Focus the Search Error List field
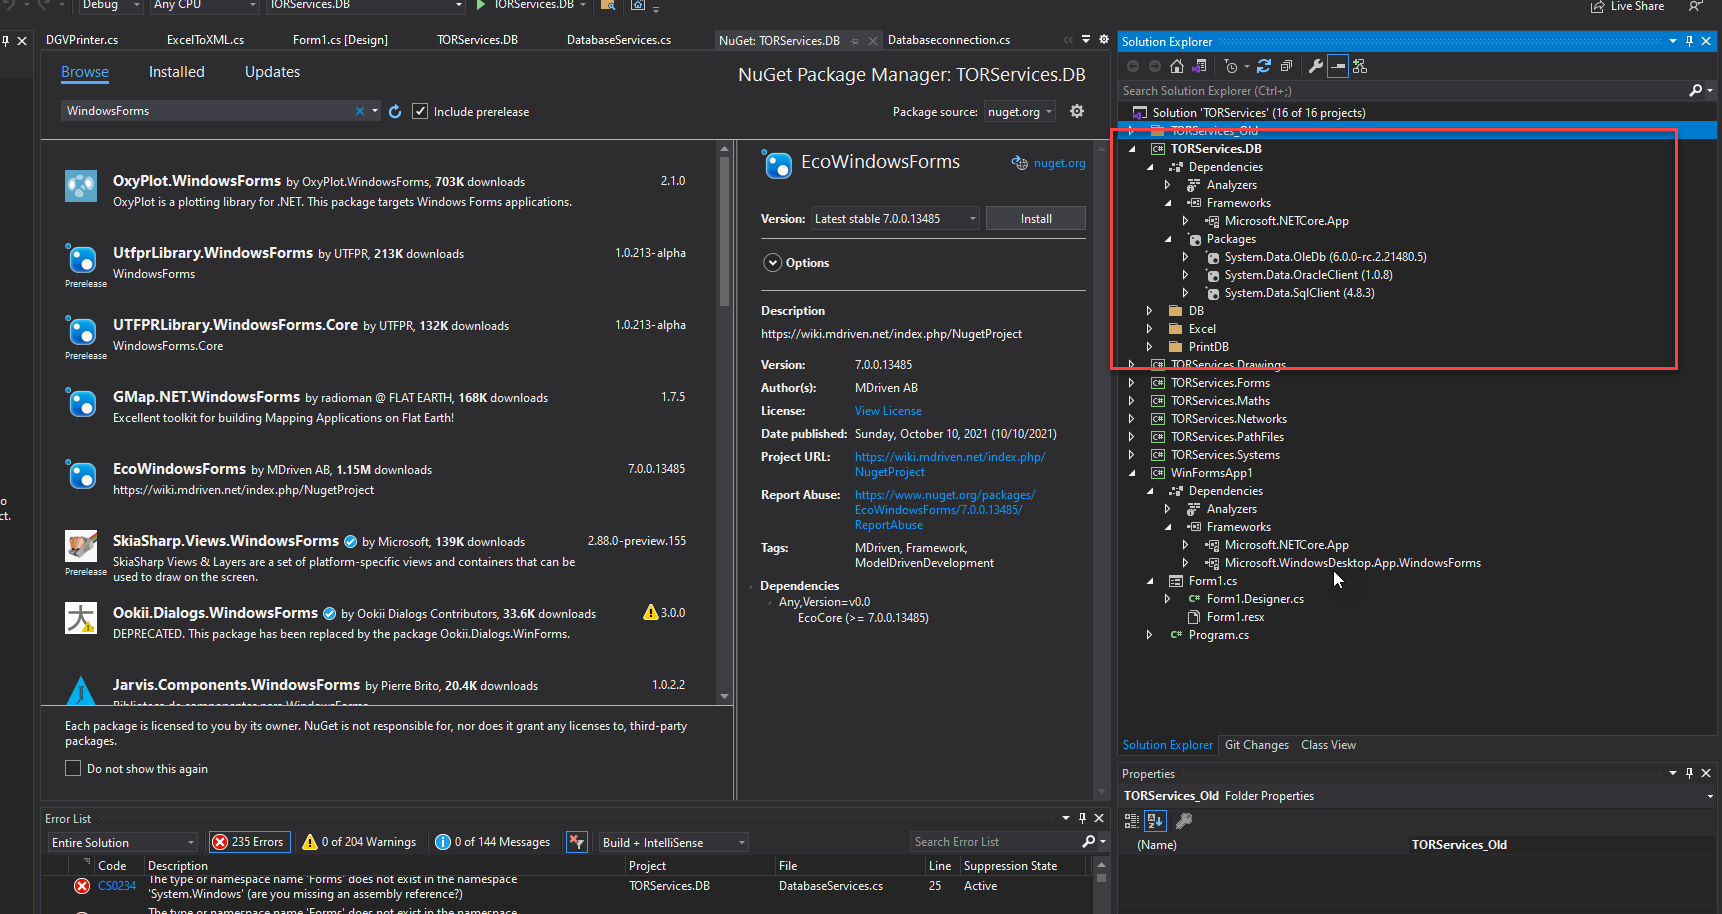Image resolution: width=1722 pixels, height=914 pixels. 995,842
